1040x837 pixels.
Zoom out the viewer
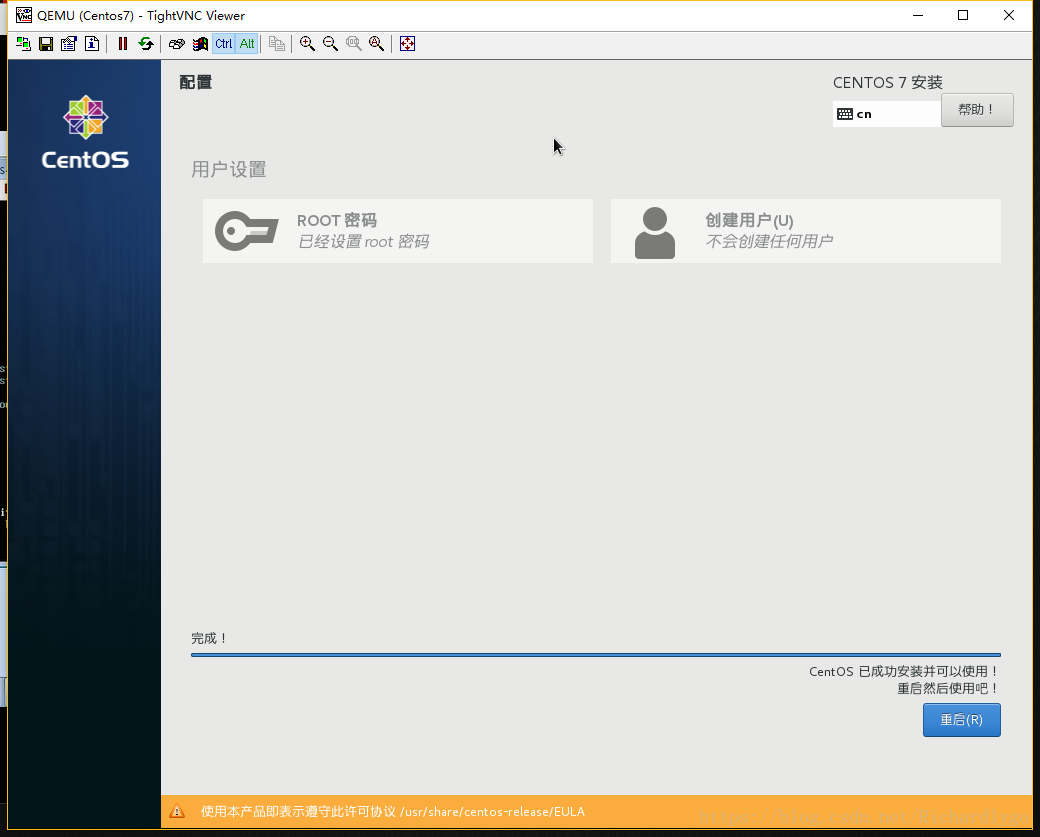(x=330, y=44)
